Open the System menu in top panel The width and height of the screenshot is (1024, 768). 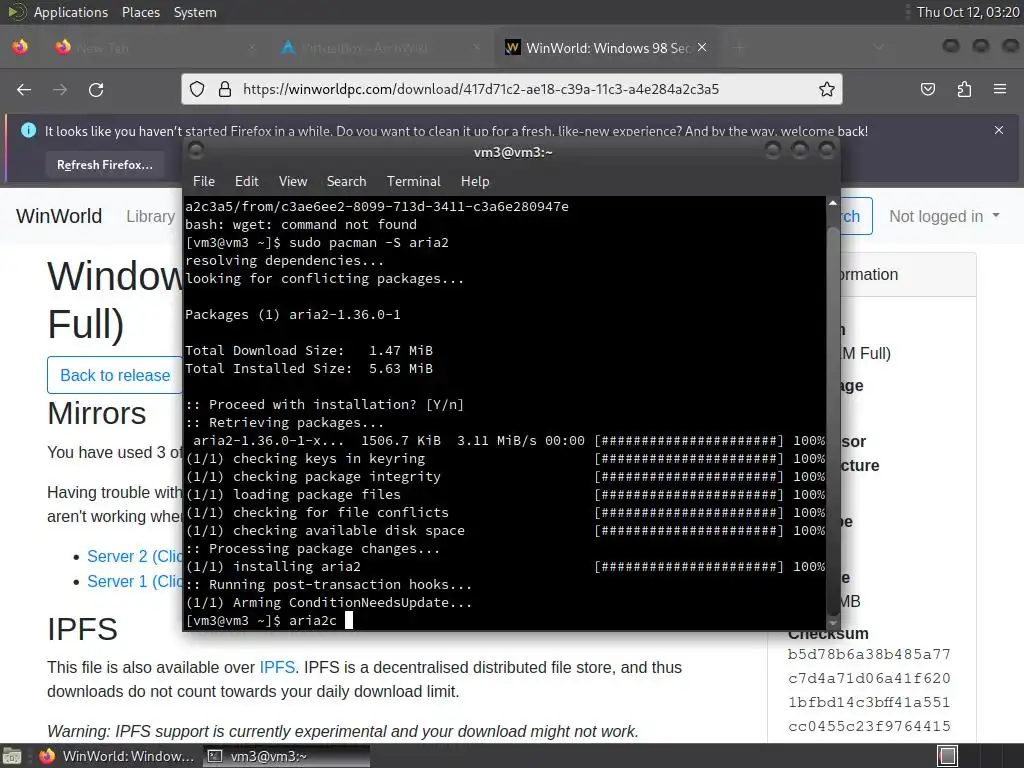[195, 12]
